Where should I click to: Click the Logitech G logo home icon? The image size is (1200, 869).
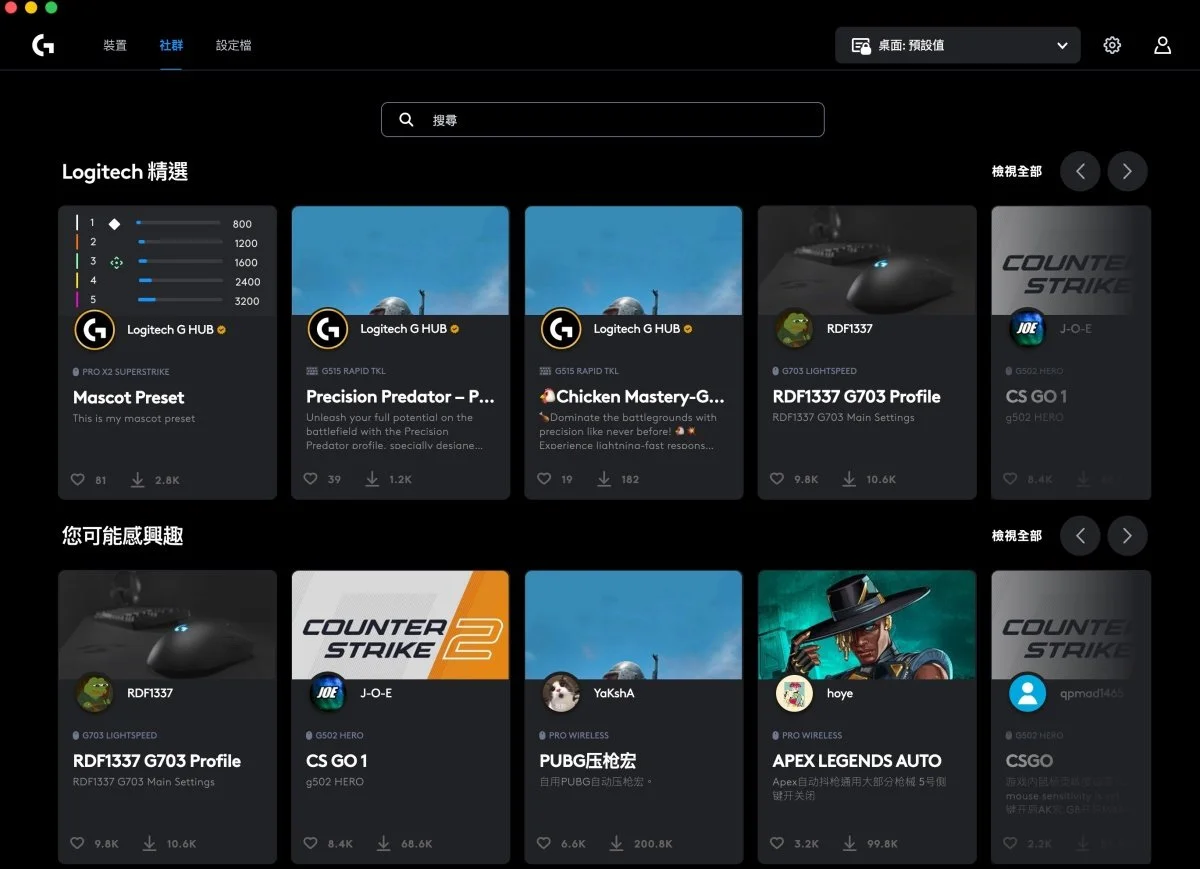[x=43, y=45]
